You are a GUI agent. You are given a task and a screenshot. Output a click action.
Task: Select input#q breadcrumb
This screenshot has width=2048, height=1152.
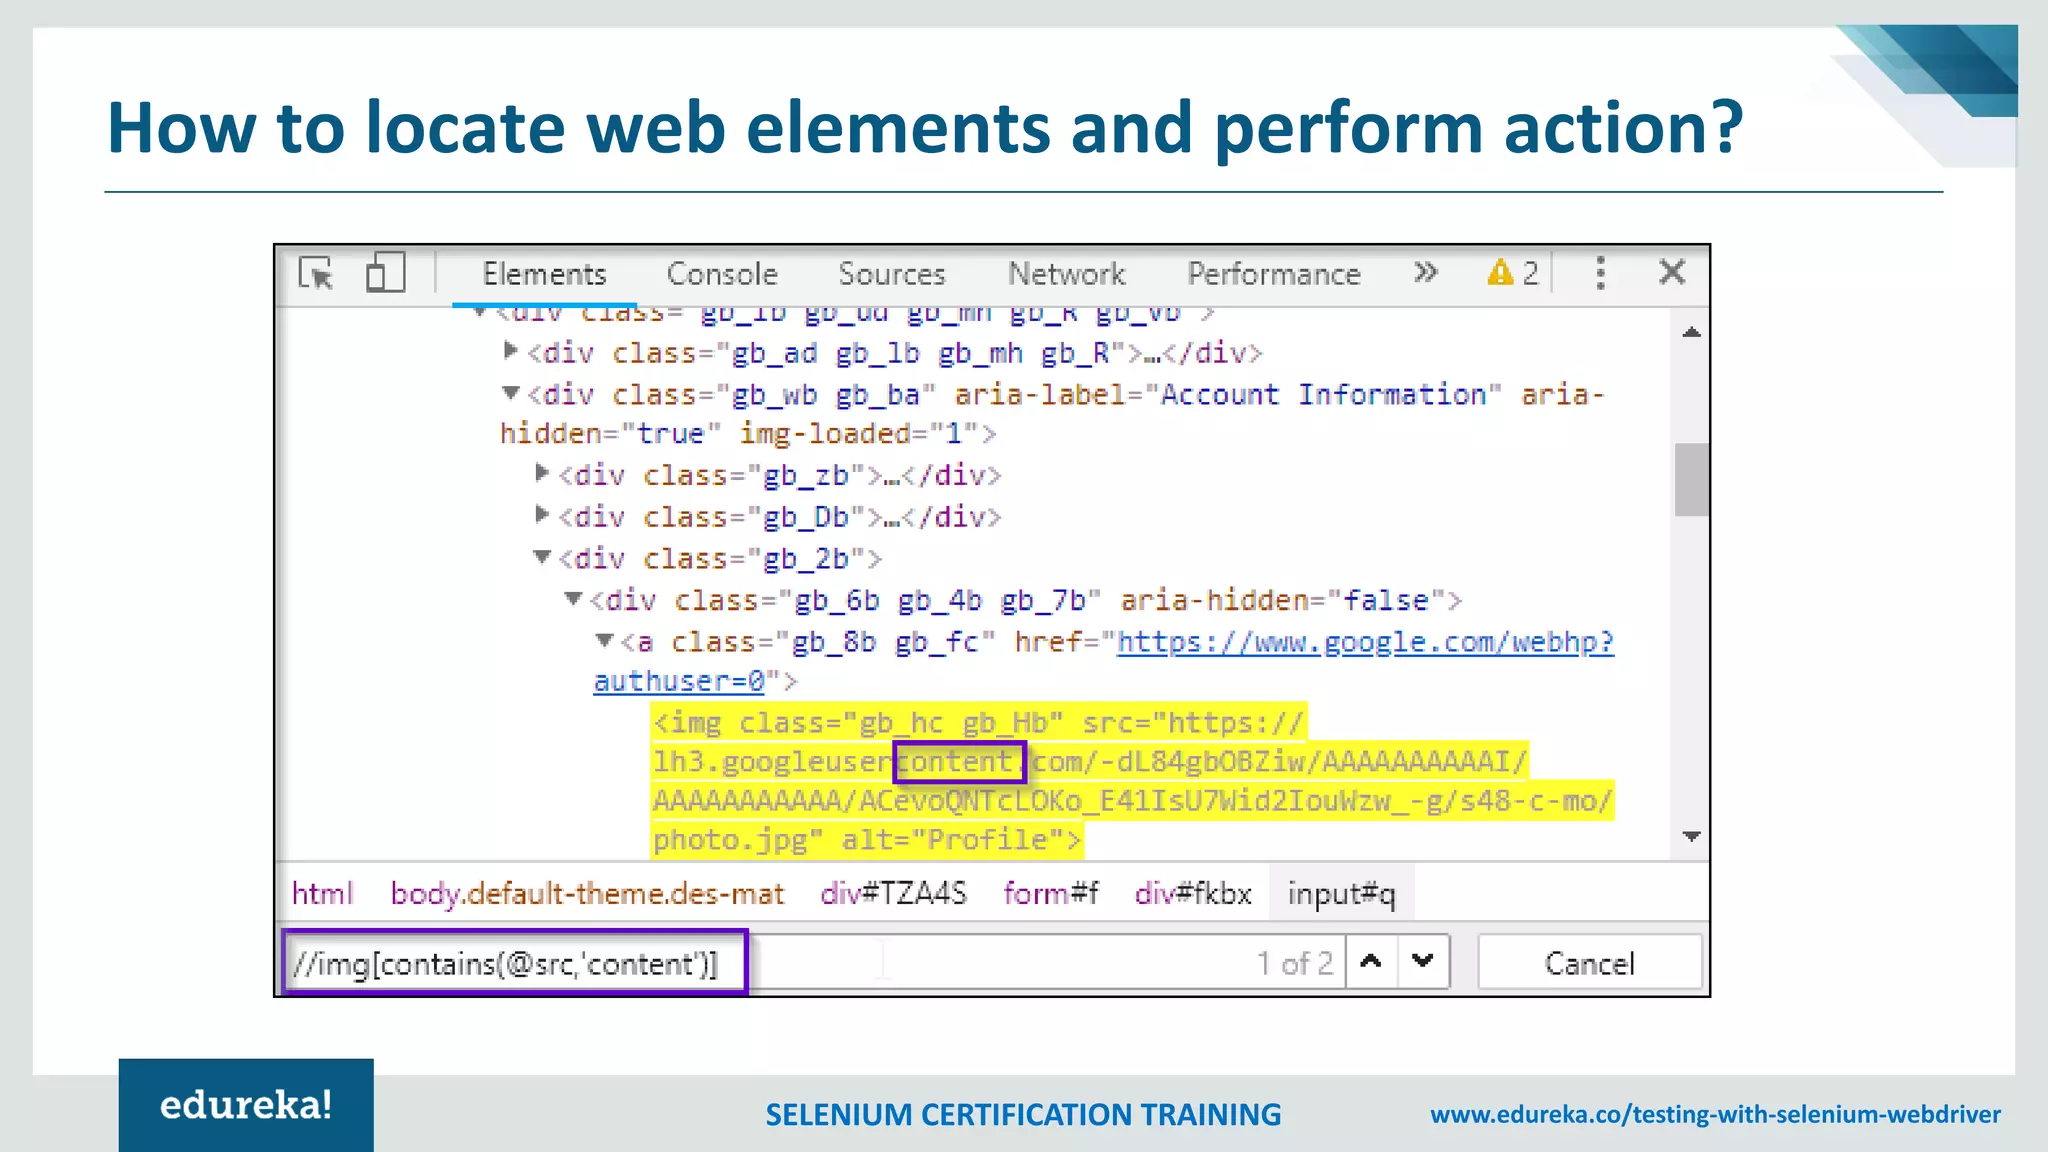click(1341, 893)
